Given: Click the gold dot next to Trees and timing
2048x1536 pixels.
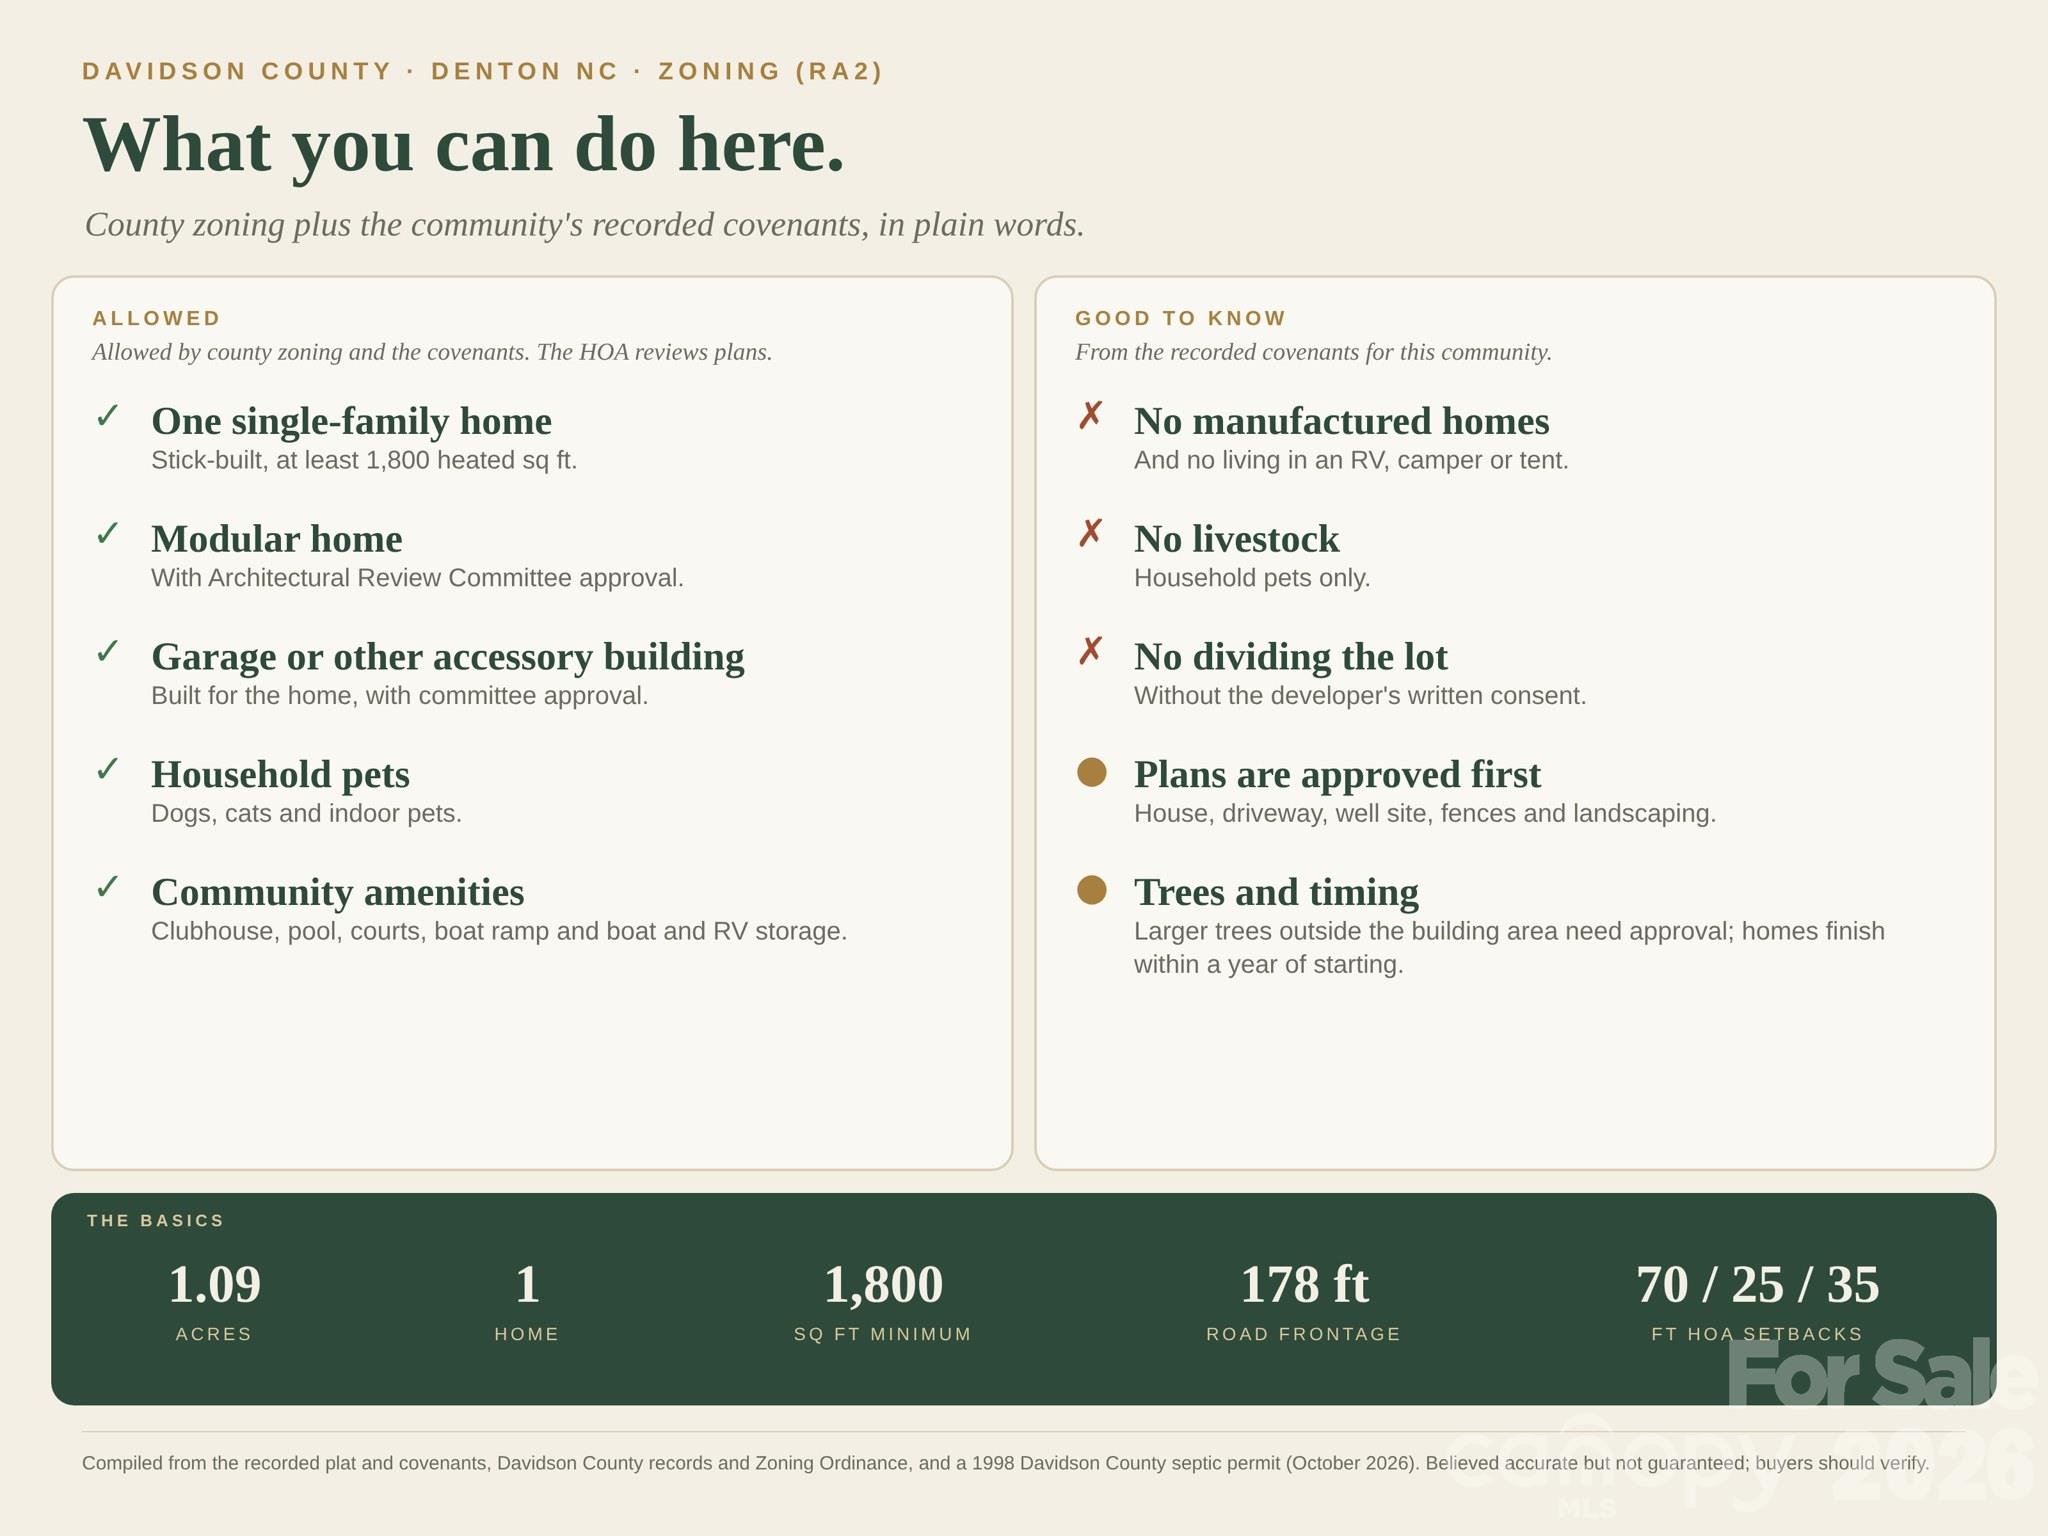Looking at the screenshot, I should click(1091, 890).
